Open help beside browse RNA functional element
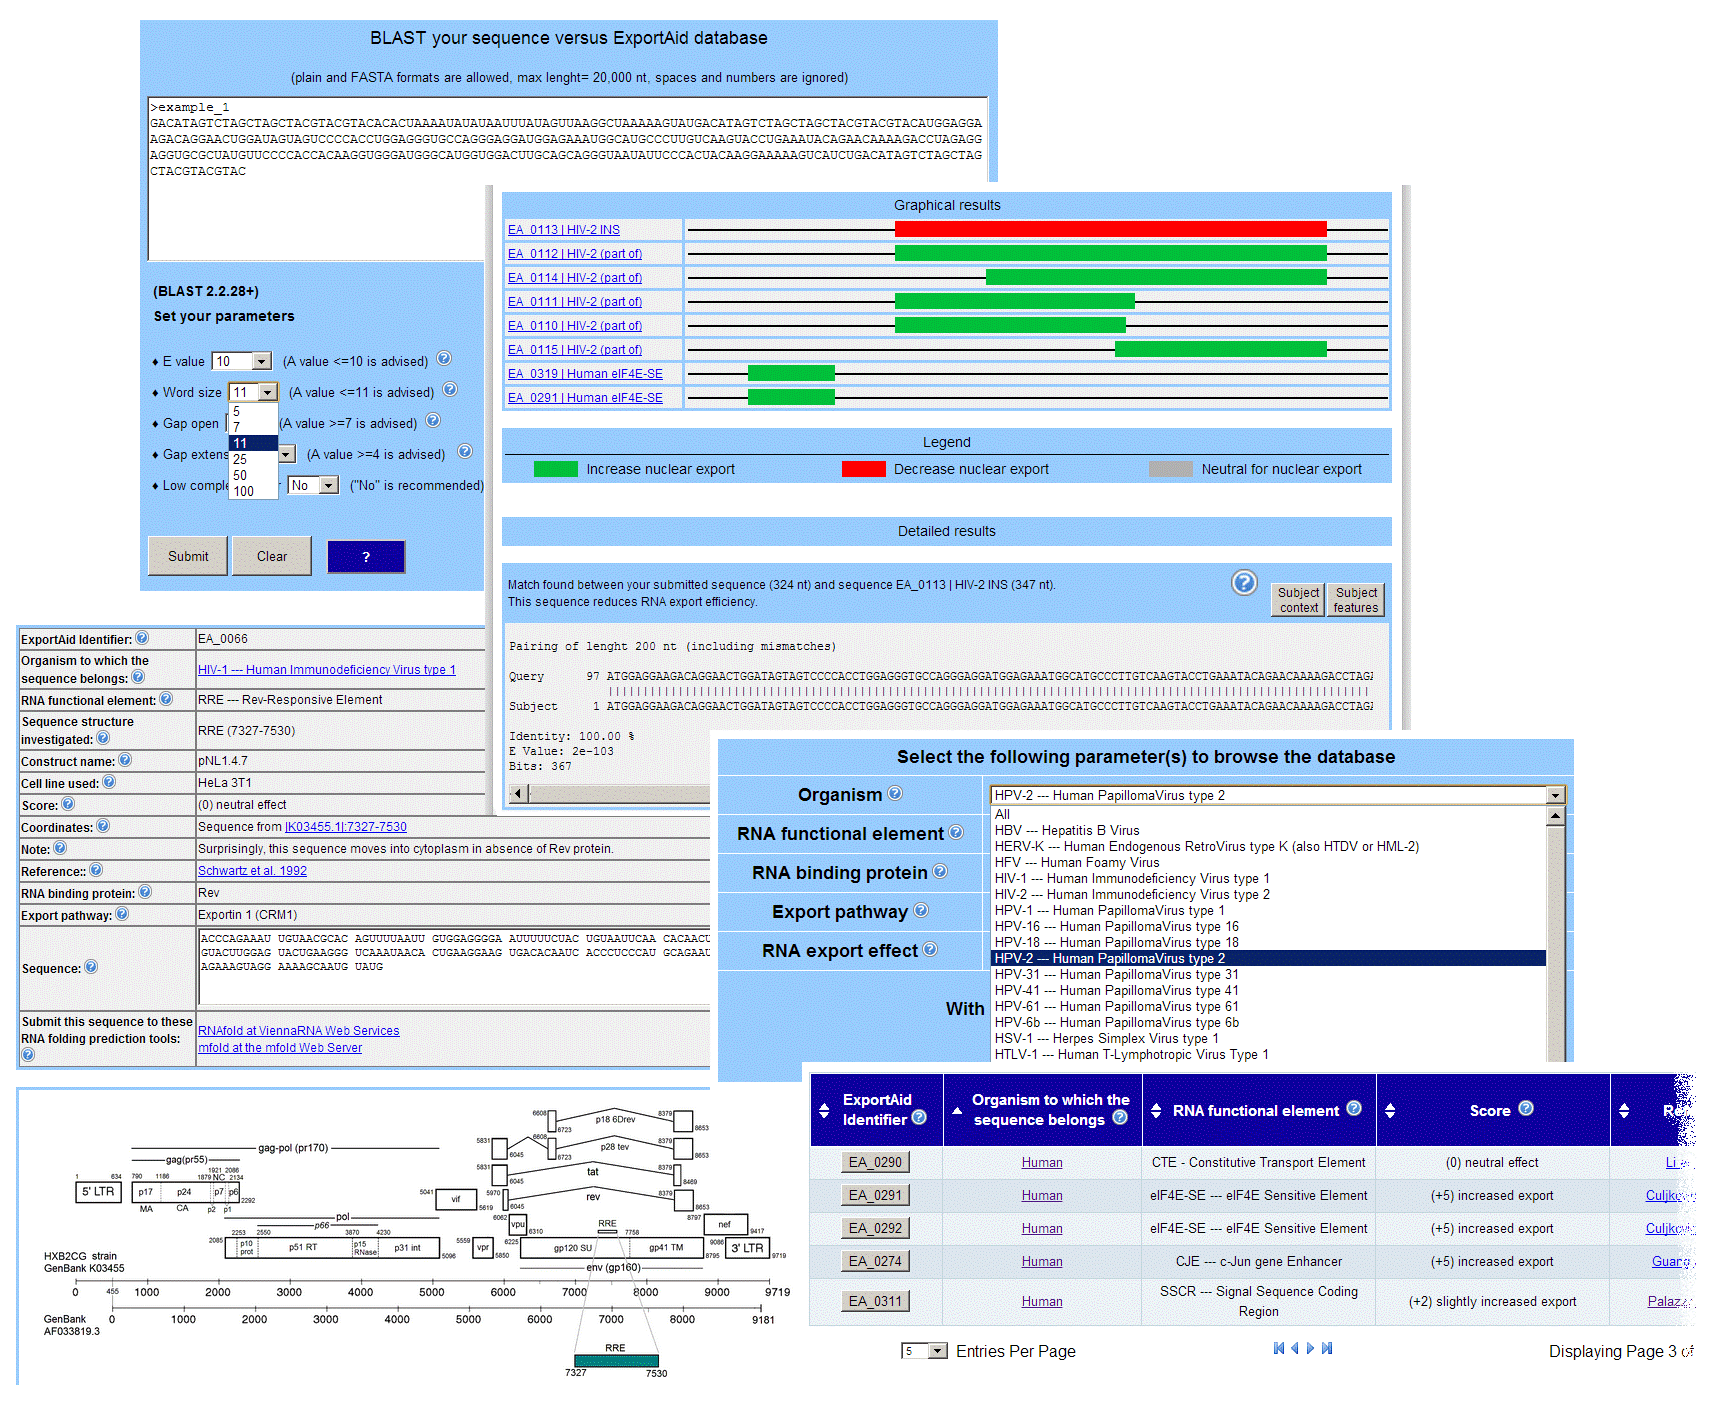This screenshot has height=1404, width=1719. tap(956, 832)
